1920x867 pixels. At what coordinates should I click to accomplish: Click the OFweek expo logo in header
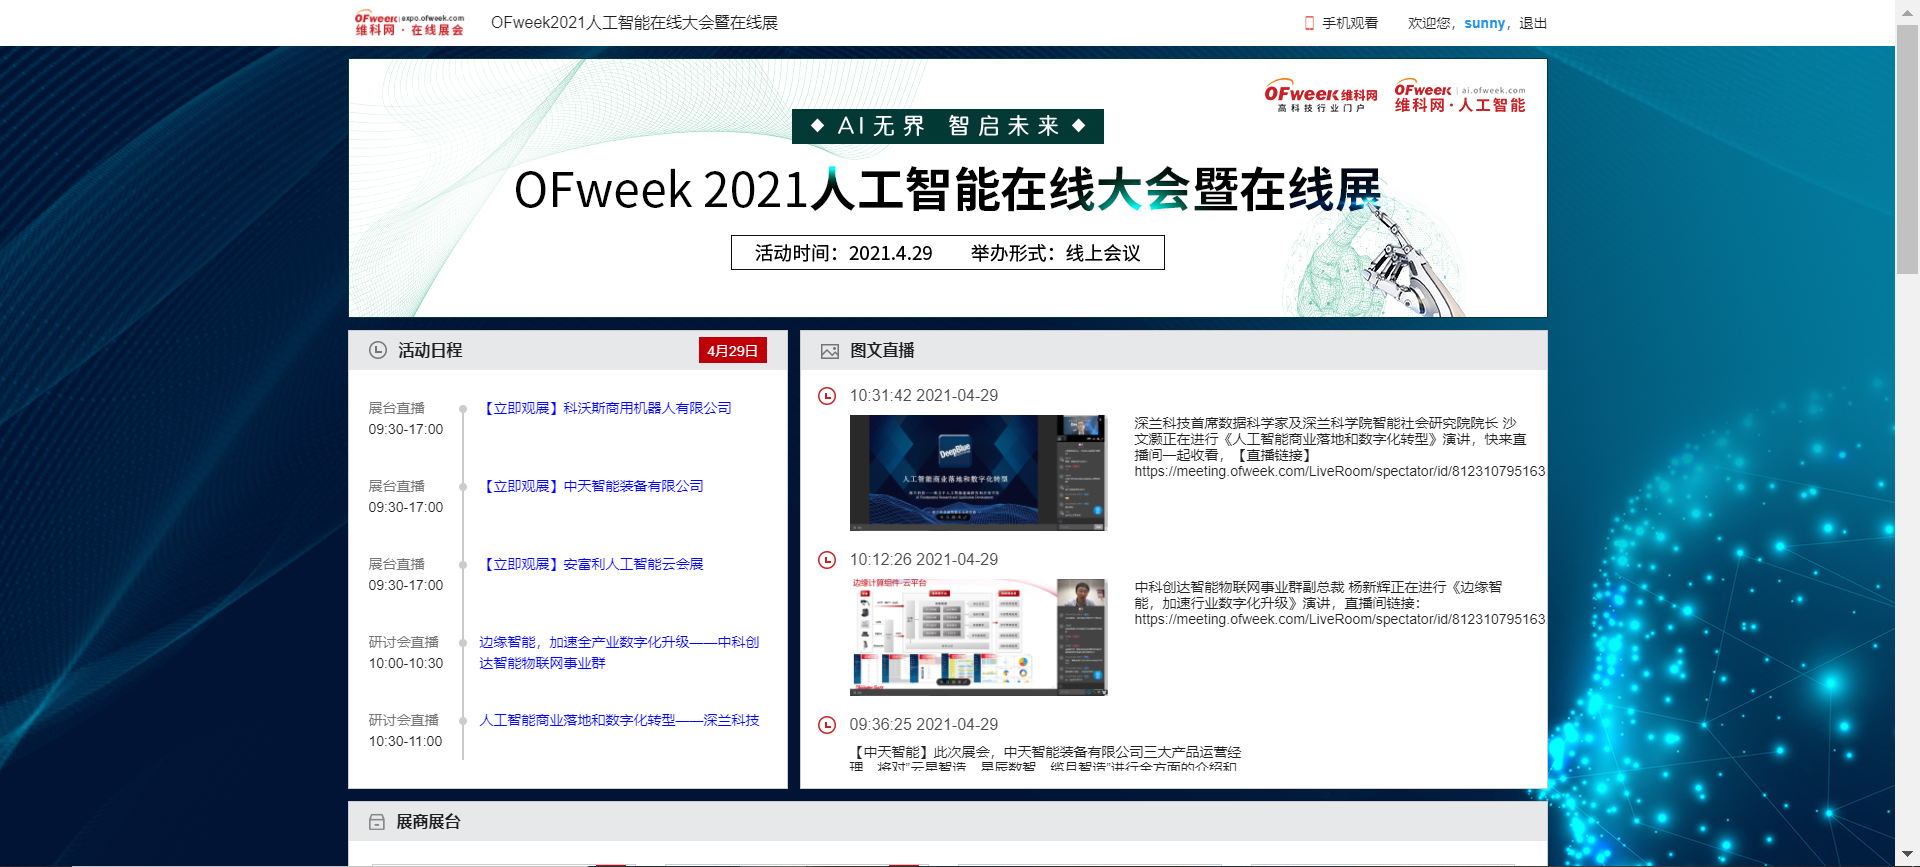point(409,23)
